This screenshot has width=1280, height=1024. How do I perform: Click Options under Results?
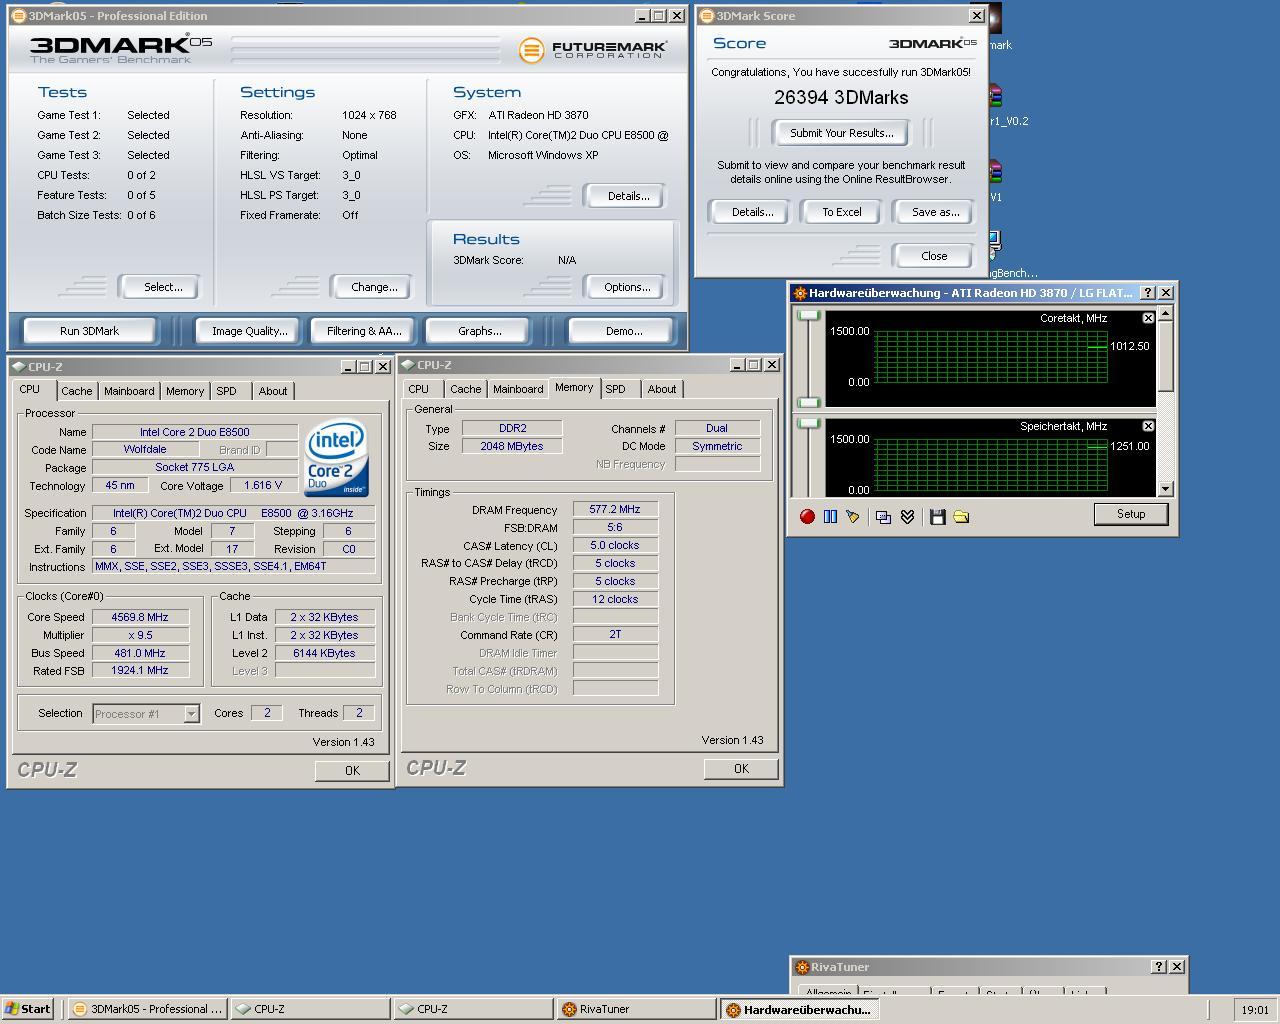[x=627, y=287]
